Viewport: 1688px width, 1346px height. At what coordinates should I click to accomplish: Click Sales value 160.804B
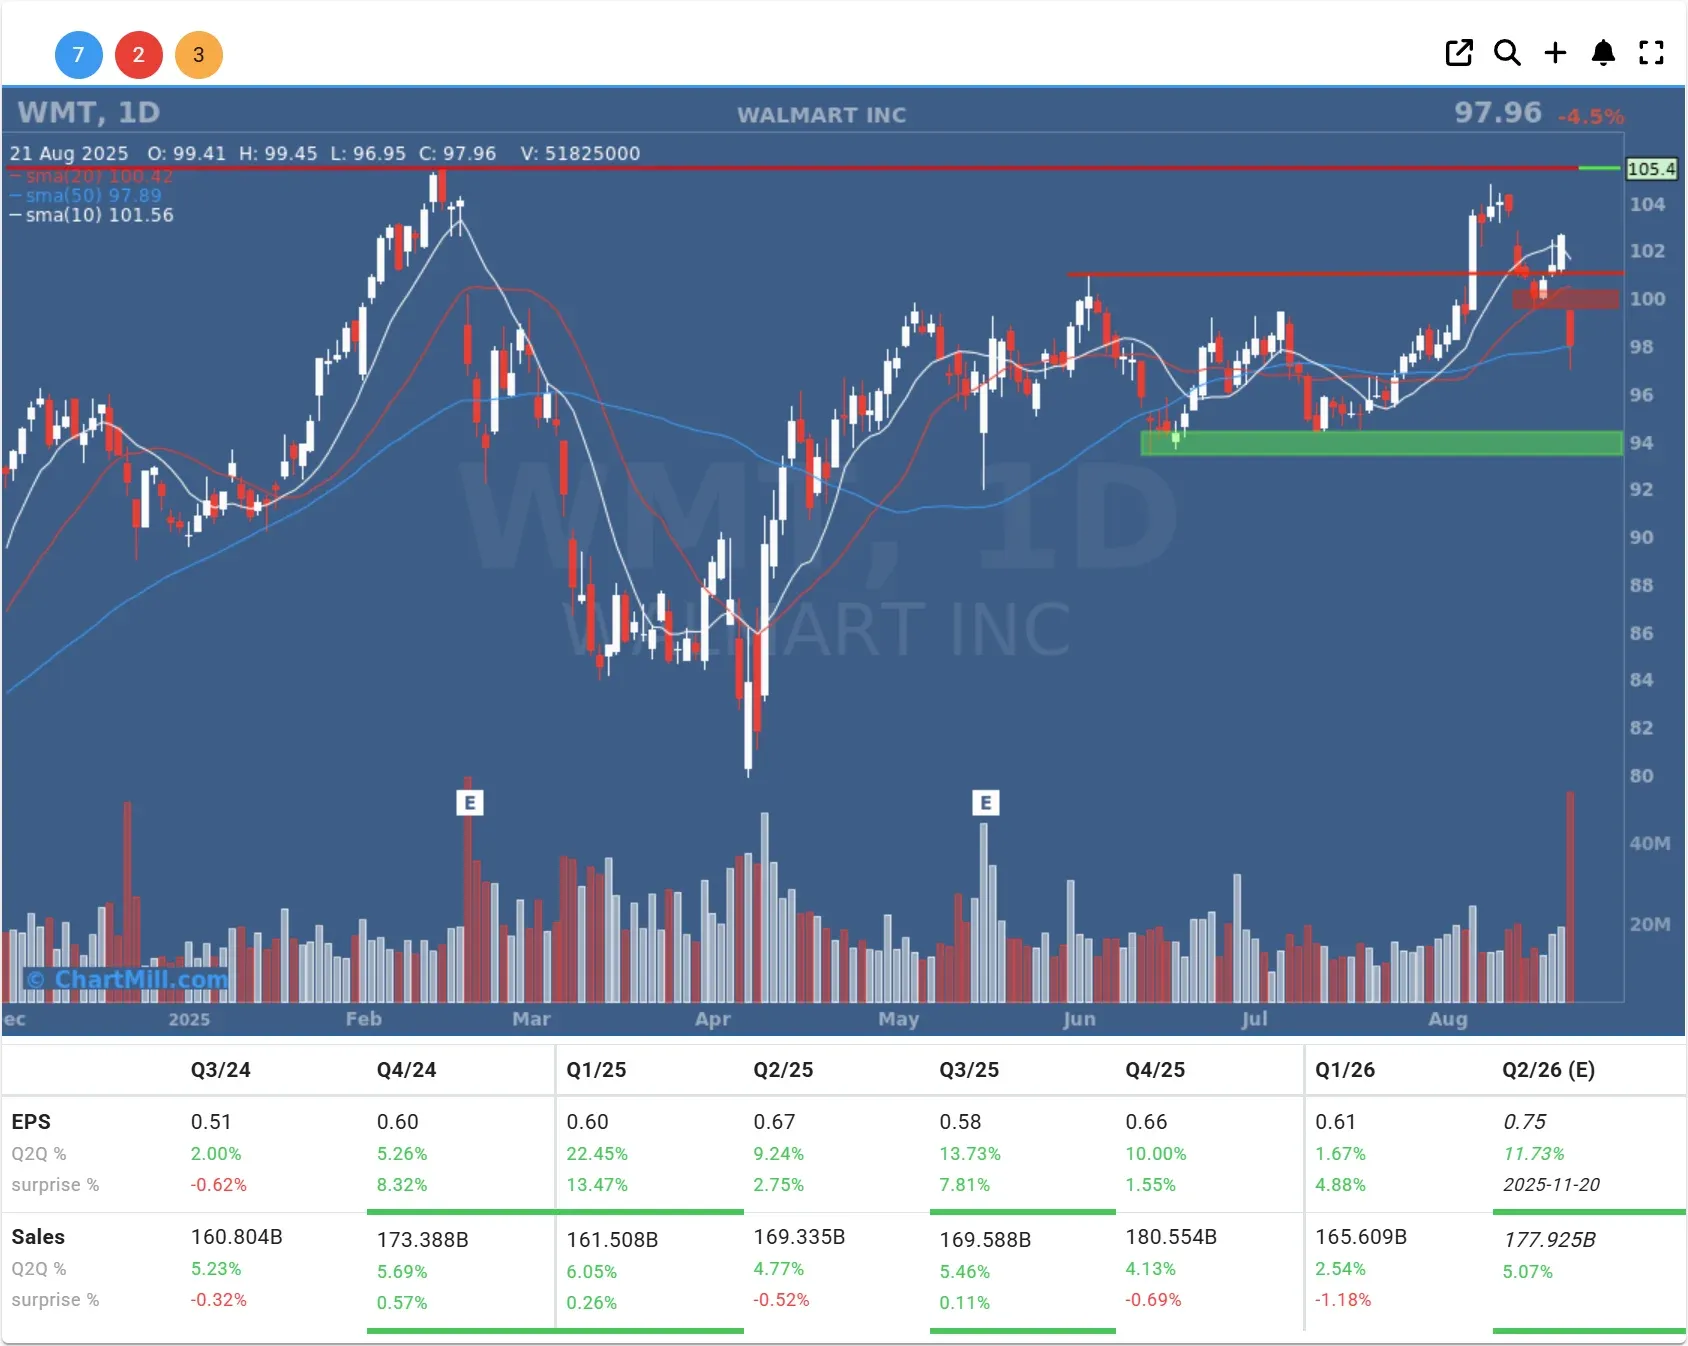coord(236,1237)
